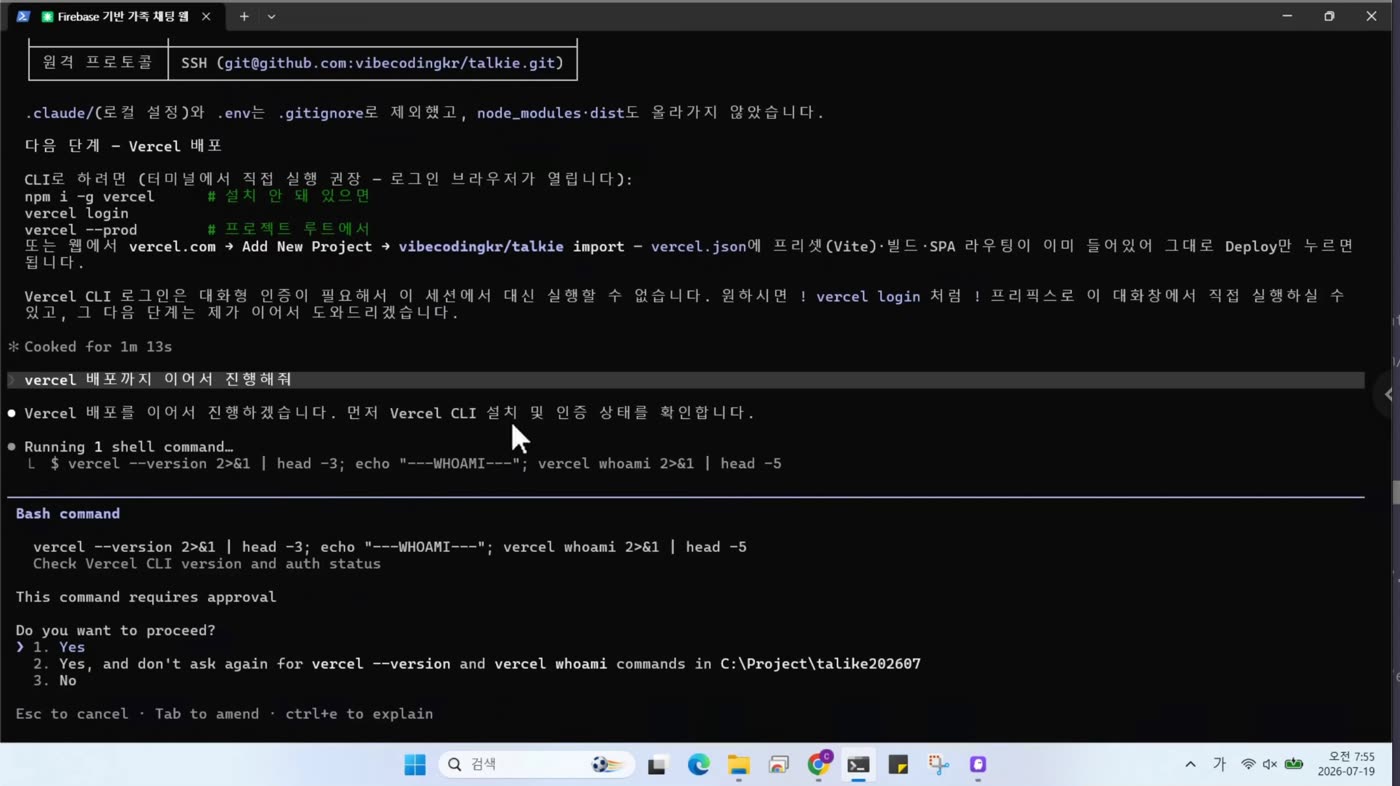Screen dimensions: 1400x786
Task: Maximize or restore the terminal window
Action: [1329, 16]
